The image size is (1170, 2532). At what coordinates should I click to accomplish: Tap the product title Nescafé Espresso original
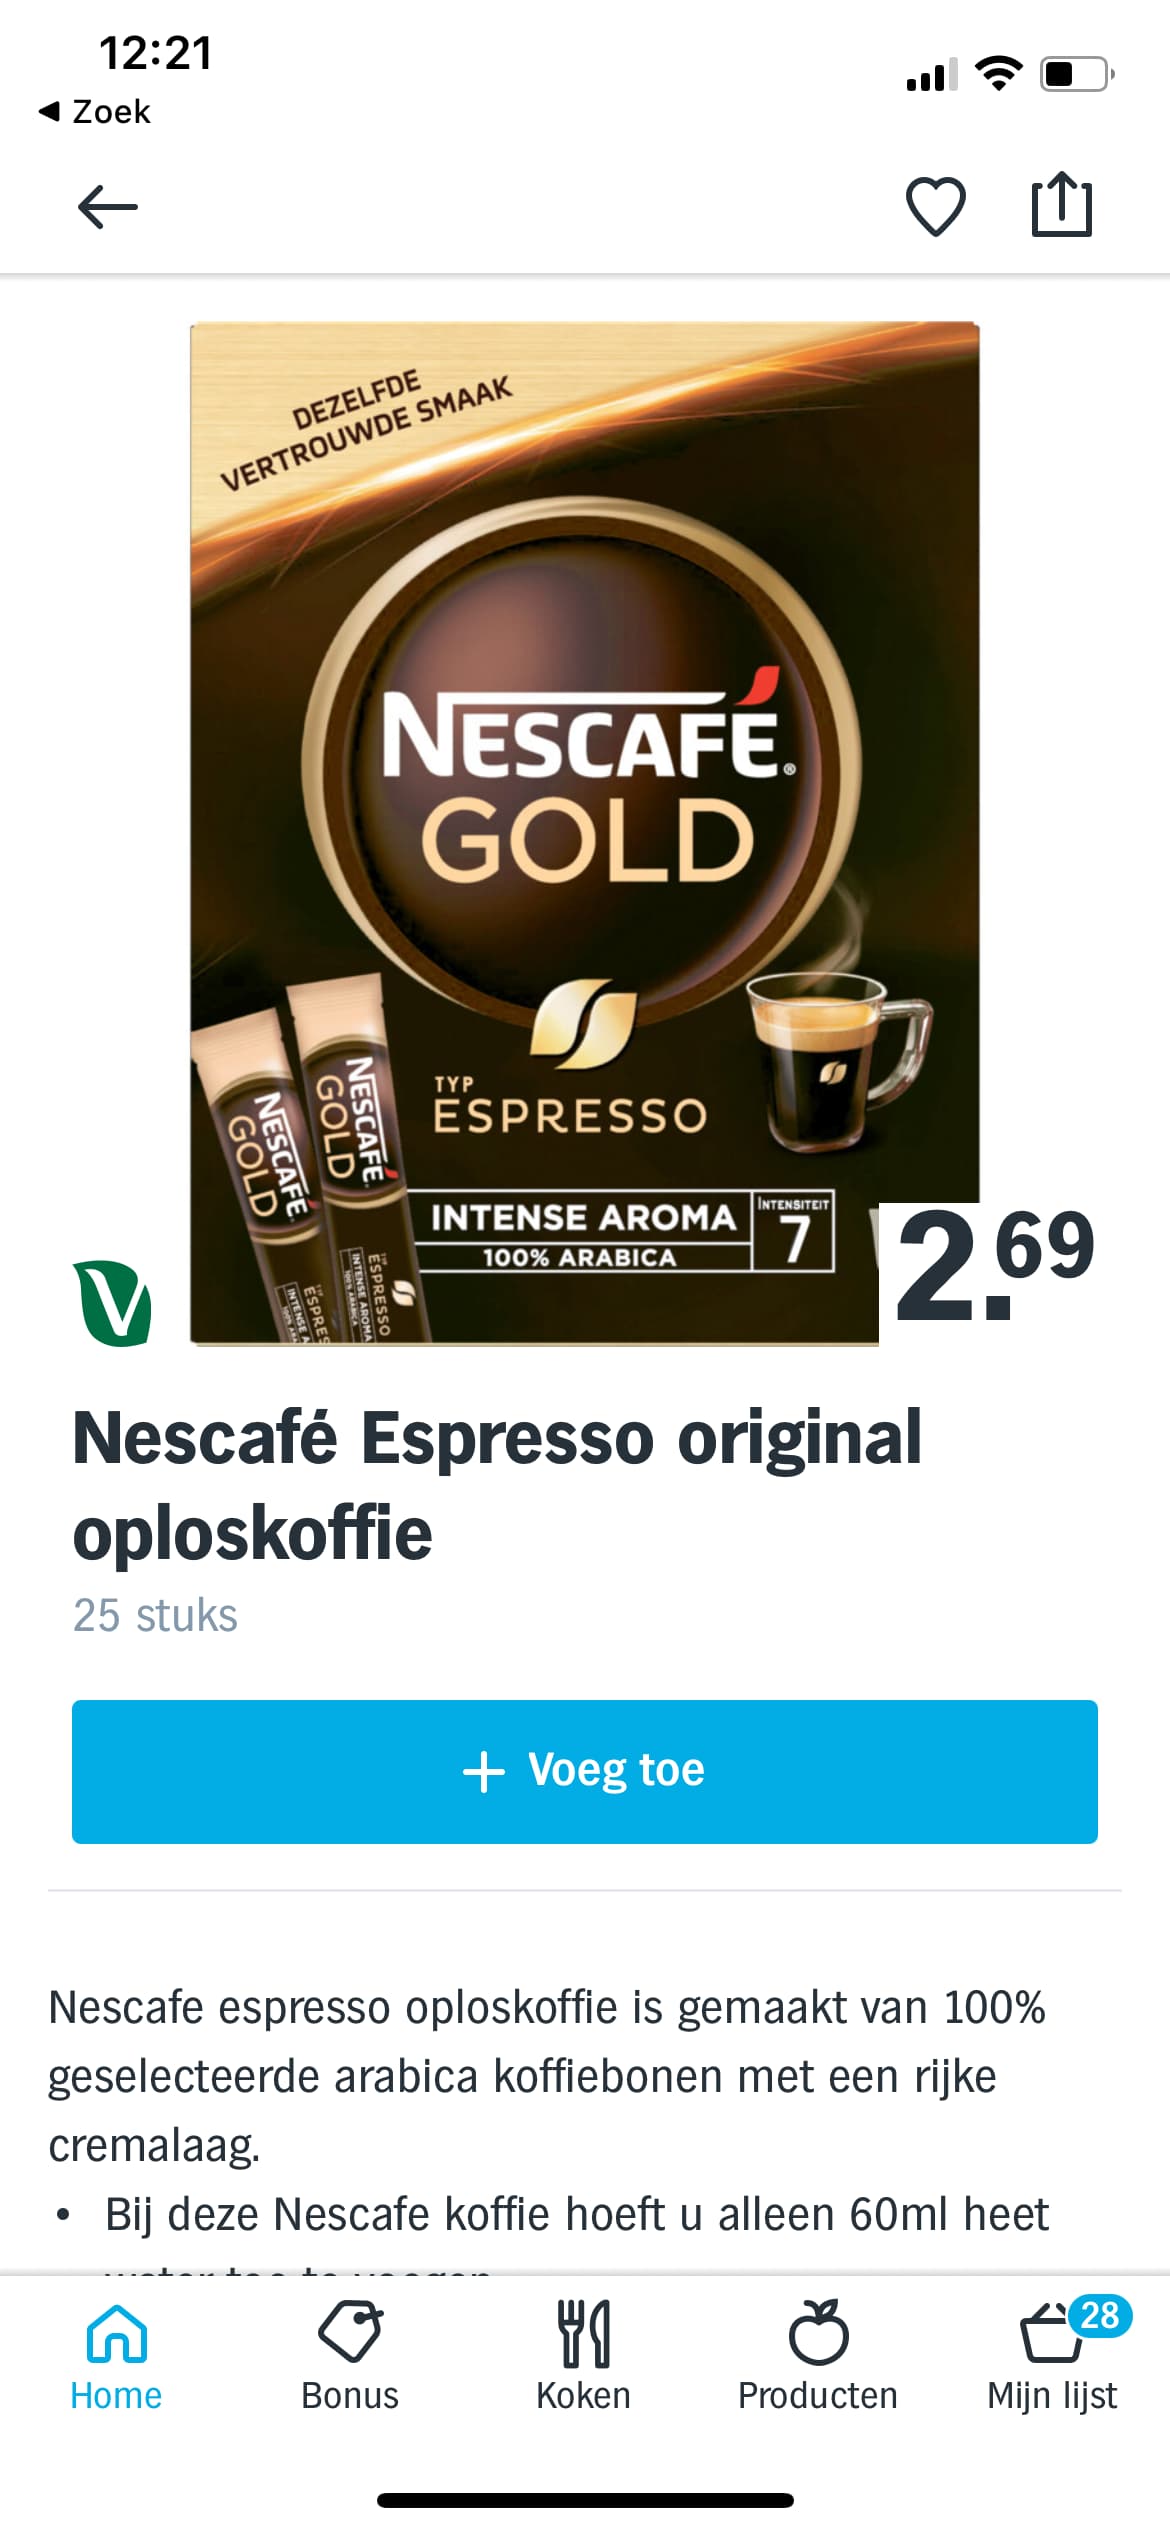[x=498, y=1485]
